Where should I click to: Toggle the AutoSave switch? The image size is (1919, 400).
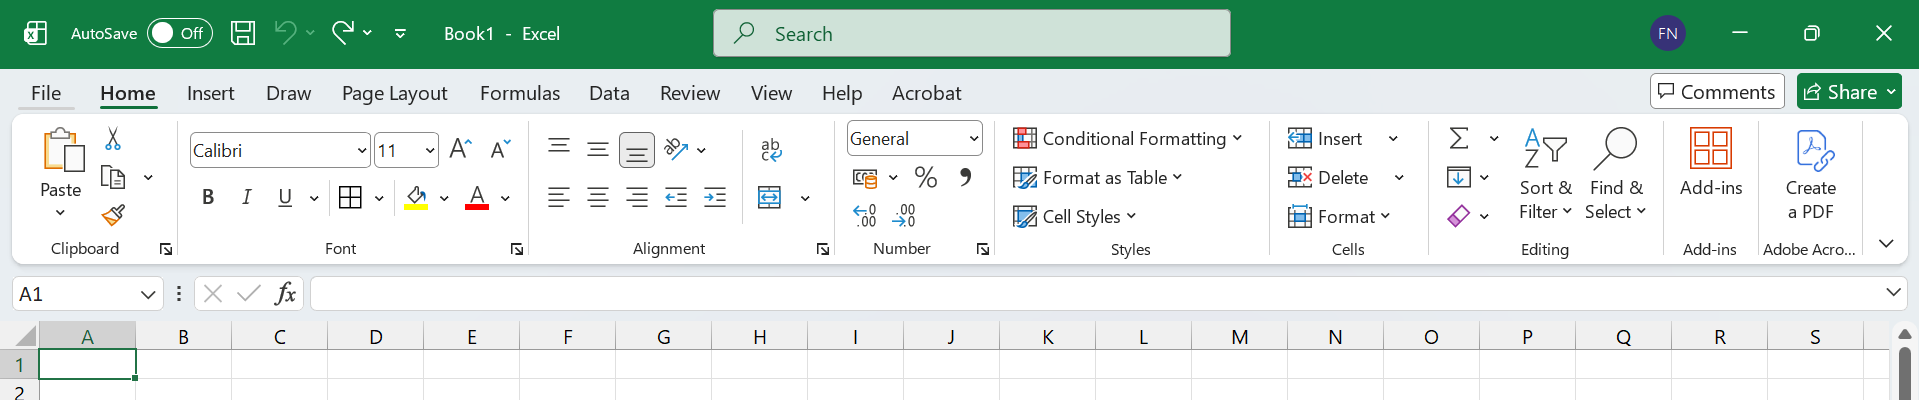pos(180,33)
